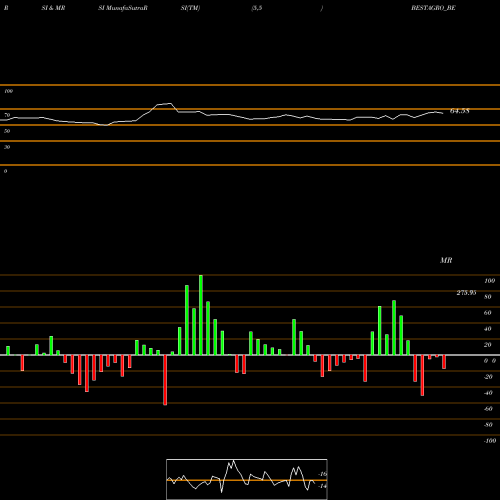
Task: Open the mini line chart thumbnail at bottom
Action: [247, 479]
